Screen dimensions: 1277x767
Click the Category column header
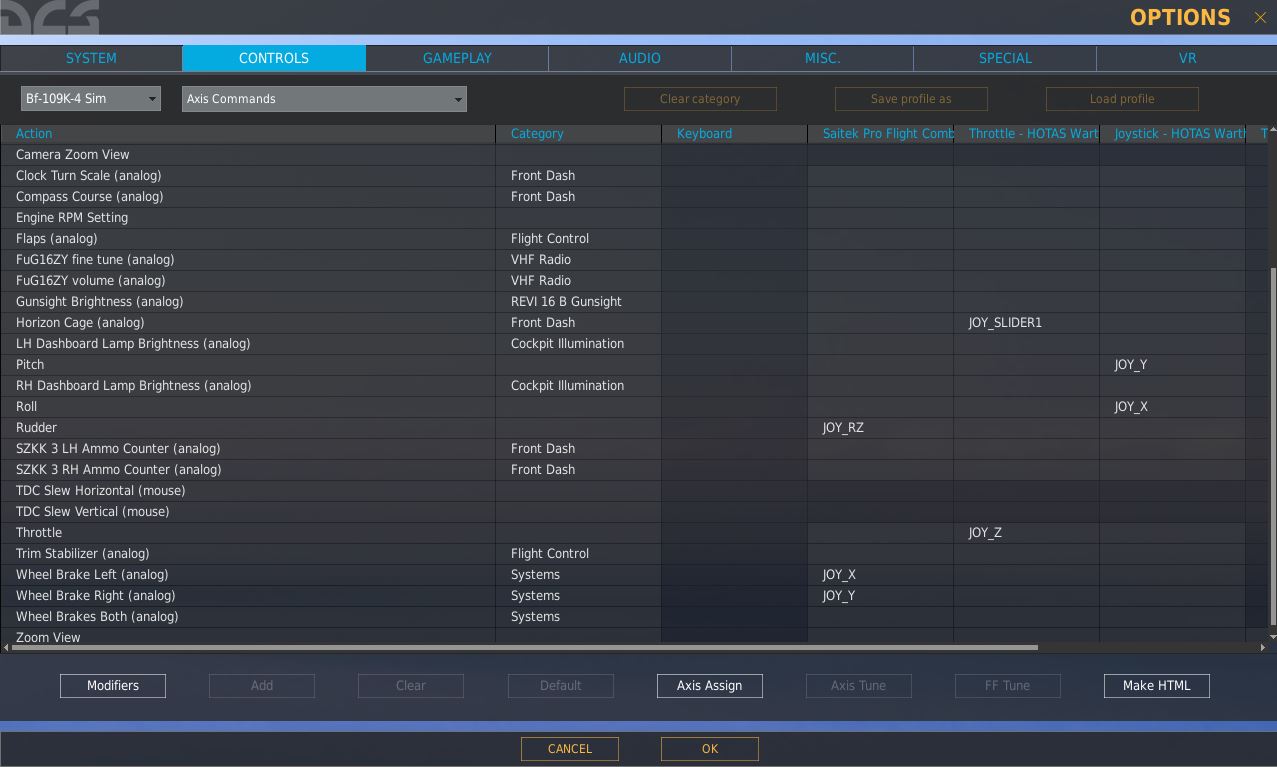pyautogui.click(x=578, y=133)
